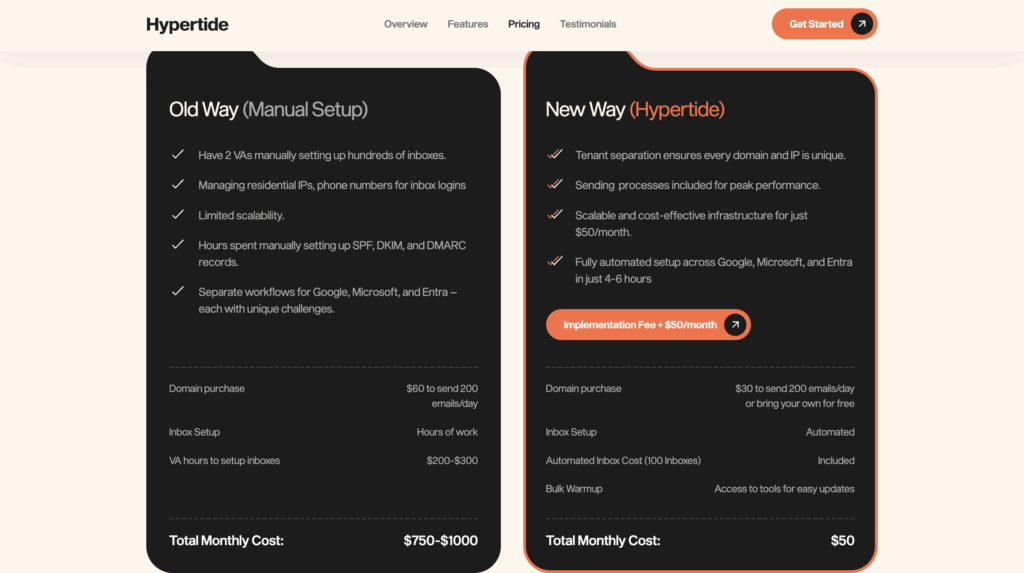Viewport: 1024px width, 573px height.
Task: Click the 'Automated' value
Action: point(830,432)
